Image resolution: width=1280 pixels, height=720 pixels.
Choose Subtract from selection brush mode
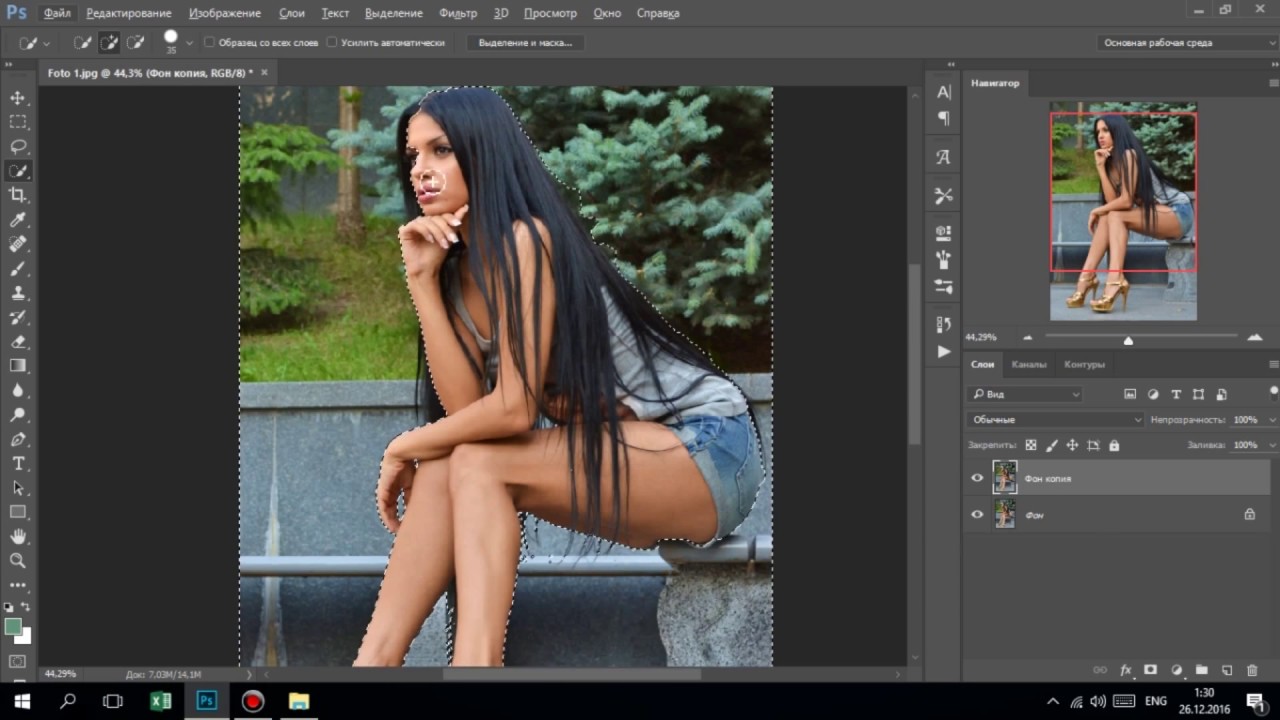135,43
